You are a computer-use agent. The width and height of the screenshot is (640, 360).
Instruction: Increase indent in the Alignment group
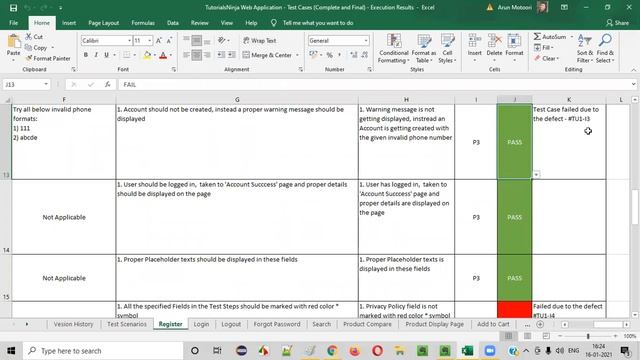tap(231, 55)
